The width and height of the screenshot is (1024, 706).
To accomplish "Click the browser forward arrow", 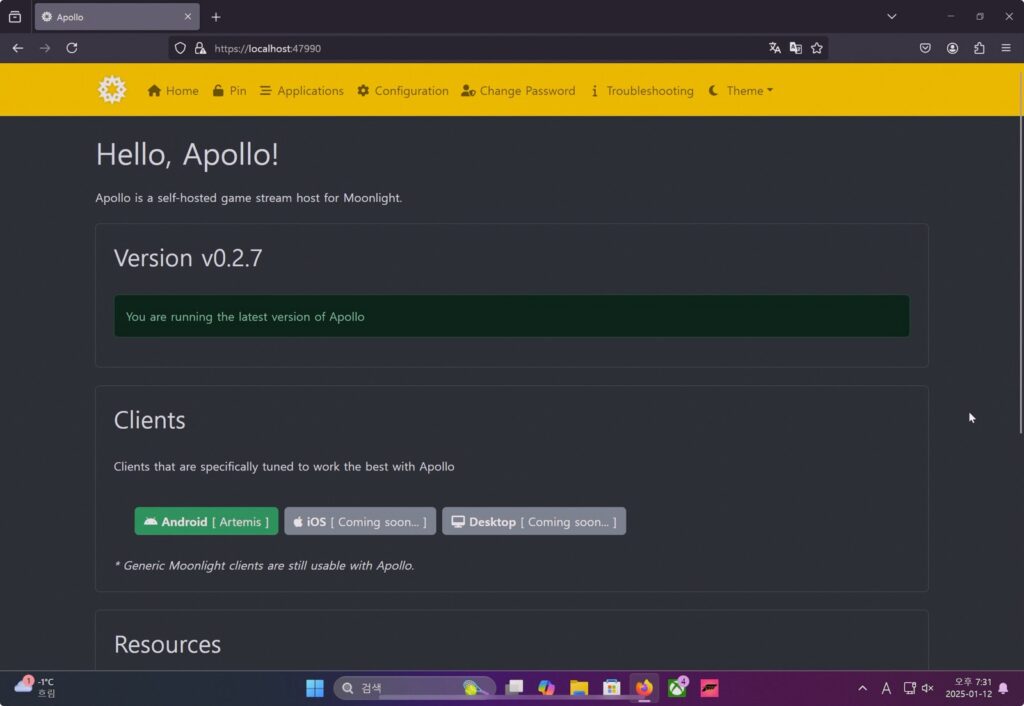I will coord(44,48).
